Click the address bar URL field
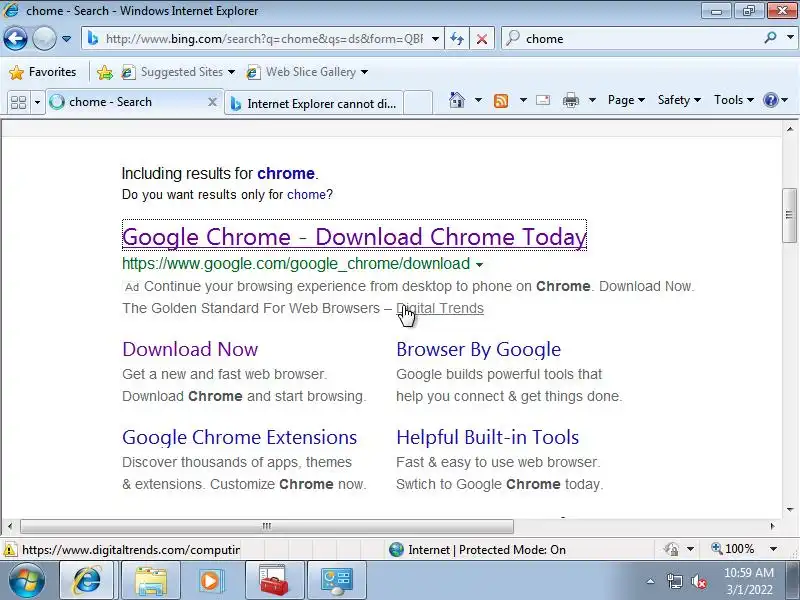Screen dimensions: 800x600 click(x=256, y=39)
